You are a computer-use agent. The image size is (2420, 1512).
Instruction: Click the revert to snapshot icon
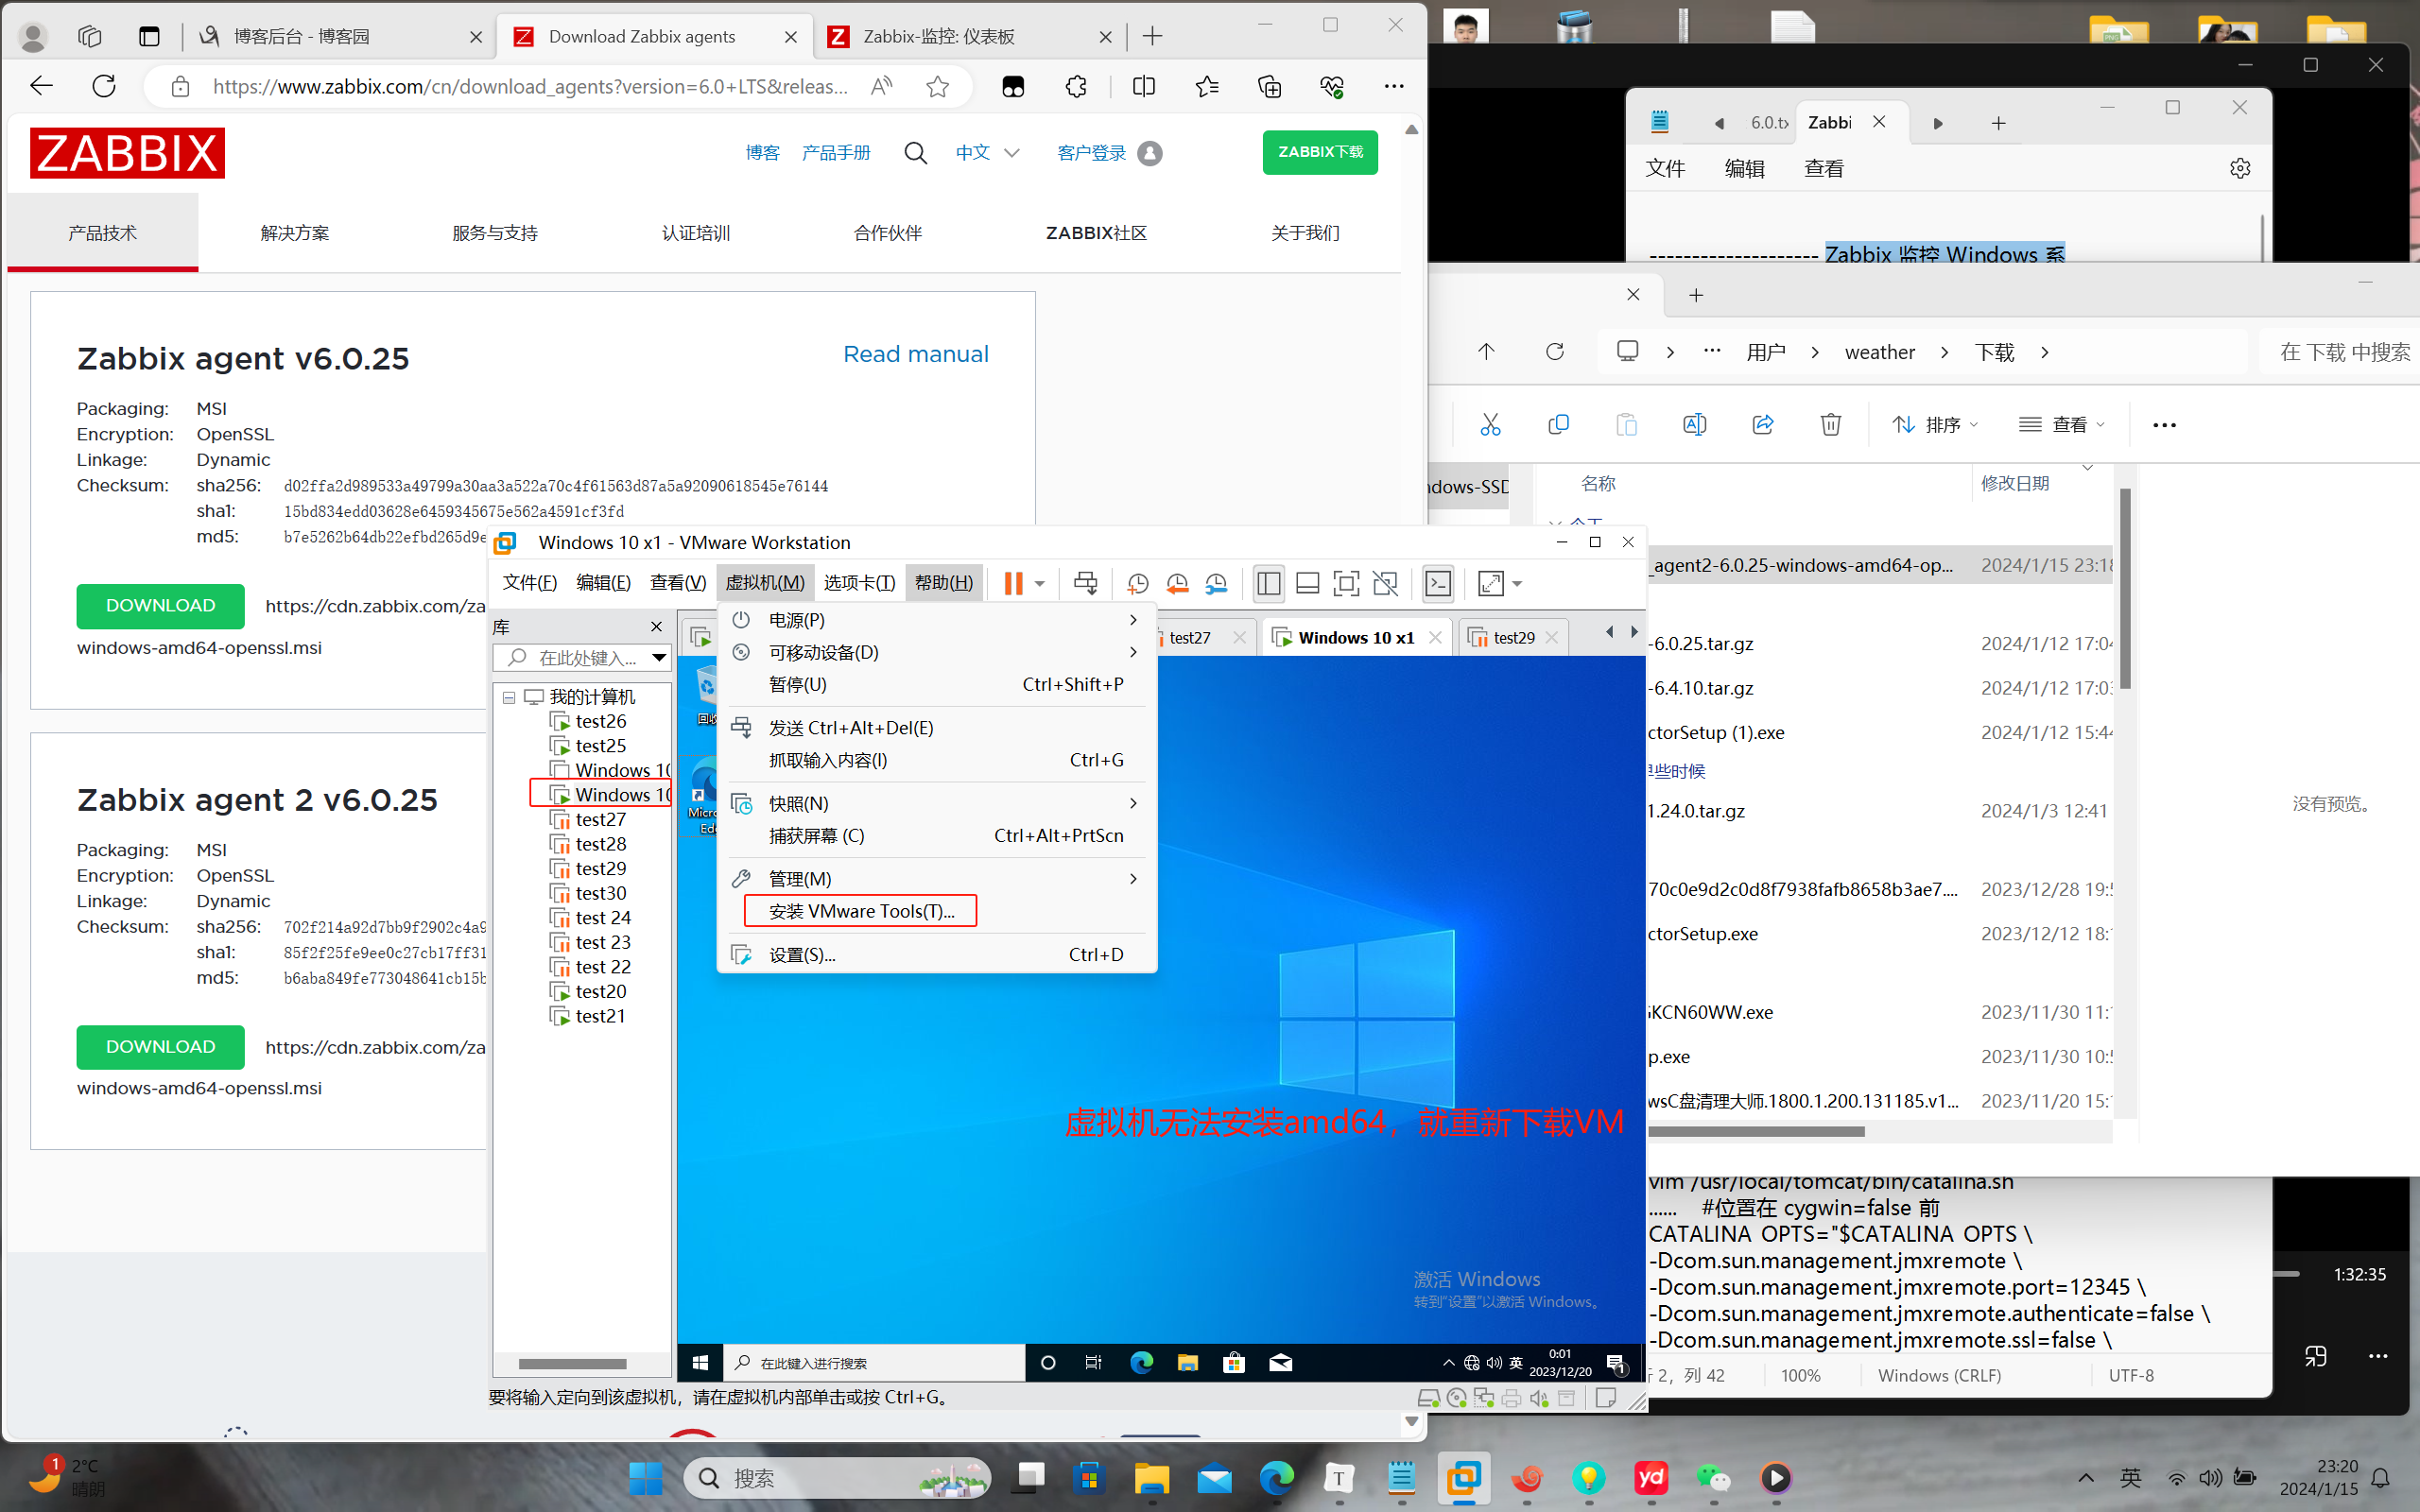(1177, 583)
